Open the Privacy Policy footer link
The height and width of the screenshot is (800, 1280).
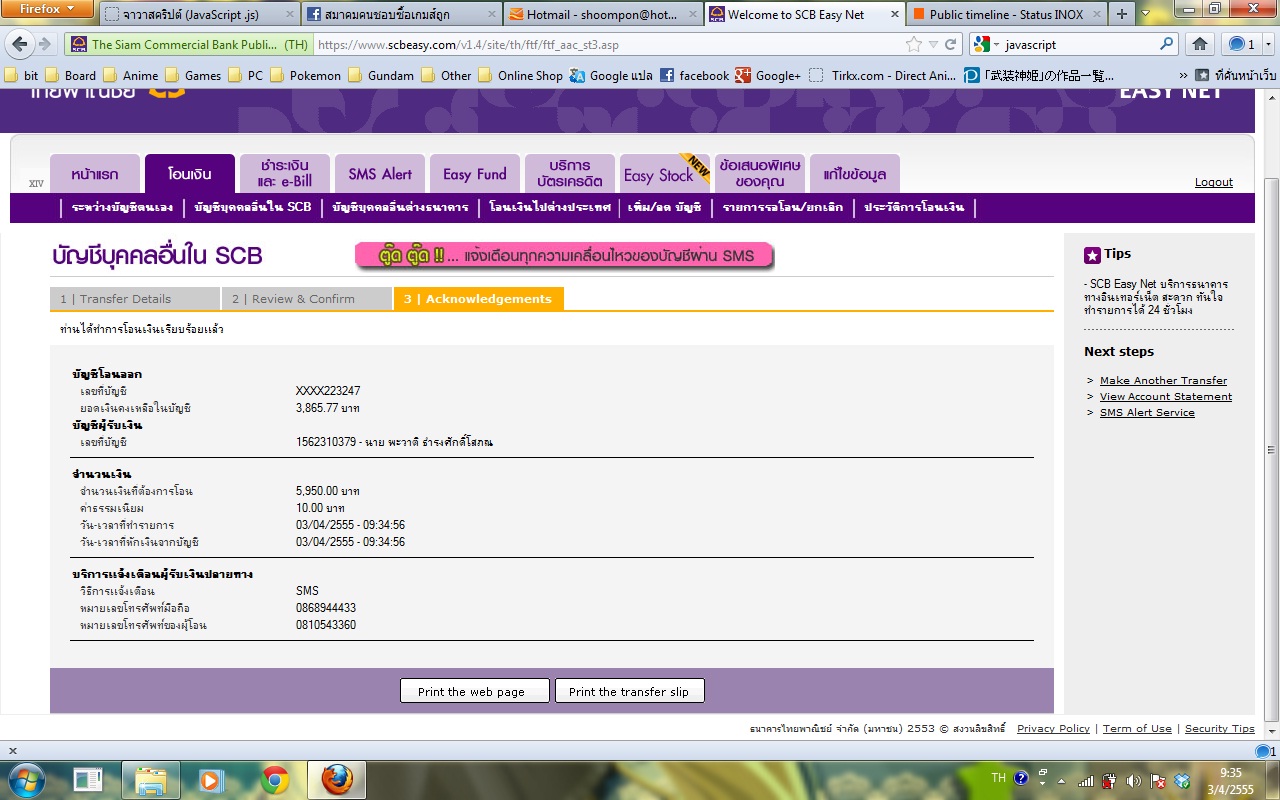click(1053, 729)
